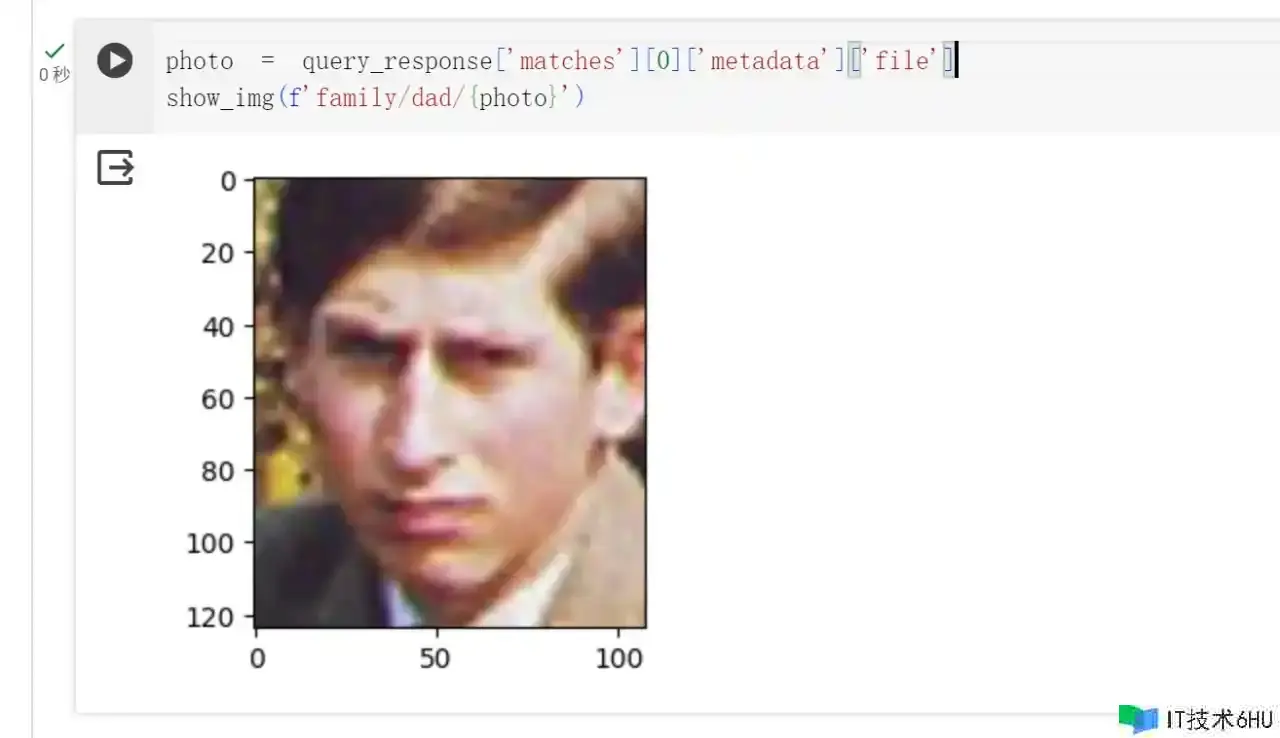Click the 50 tick on the x-axis
This screenshot has height=738, width=1280.
[x=435, y=658]
